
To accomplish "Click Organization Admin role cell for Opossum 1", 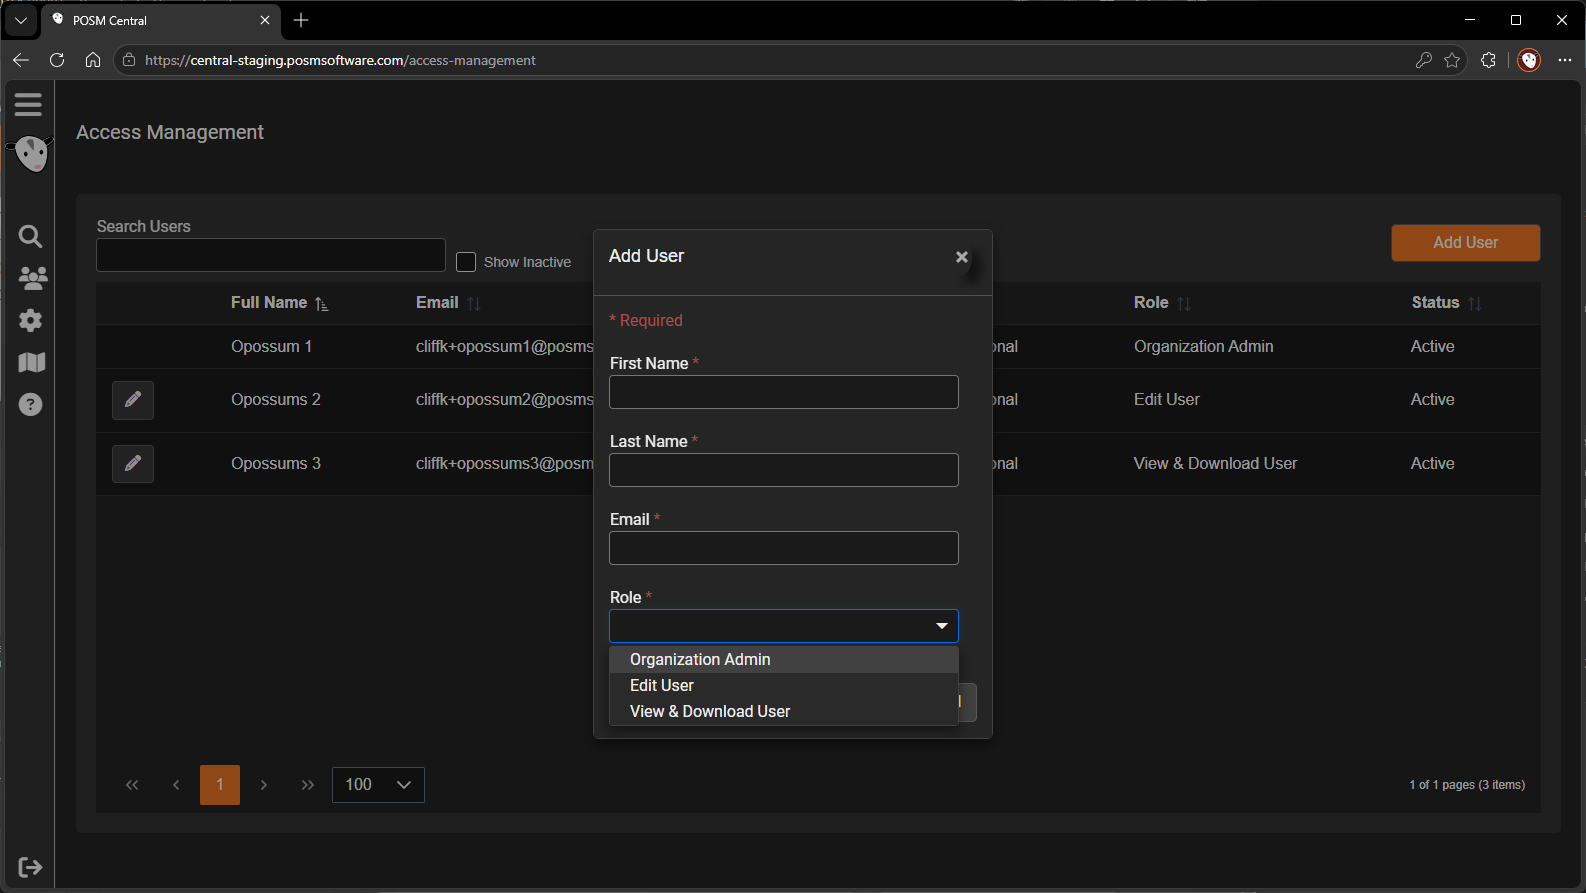I will [1204, 347].
